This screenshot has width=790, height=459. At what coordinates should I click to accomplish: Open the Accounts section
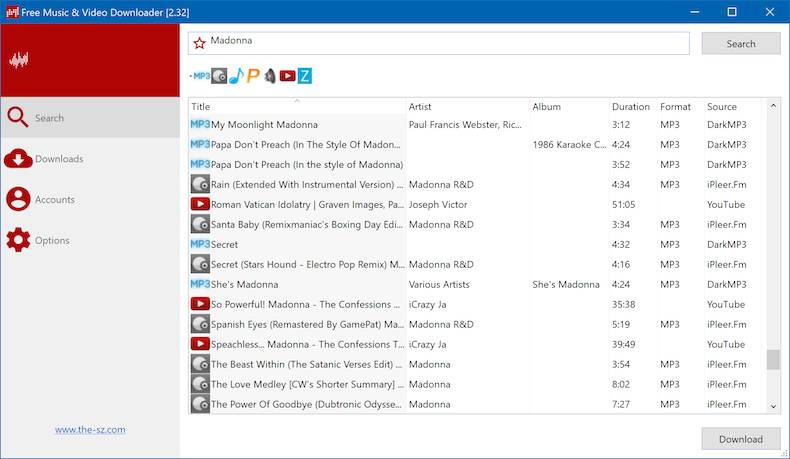(55, 200)
